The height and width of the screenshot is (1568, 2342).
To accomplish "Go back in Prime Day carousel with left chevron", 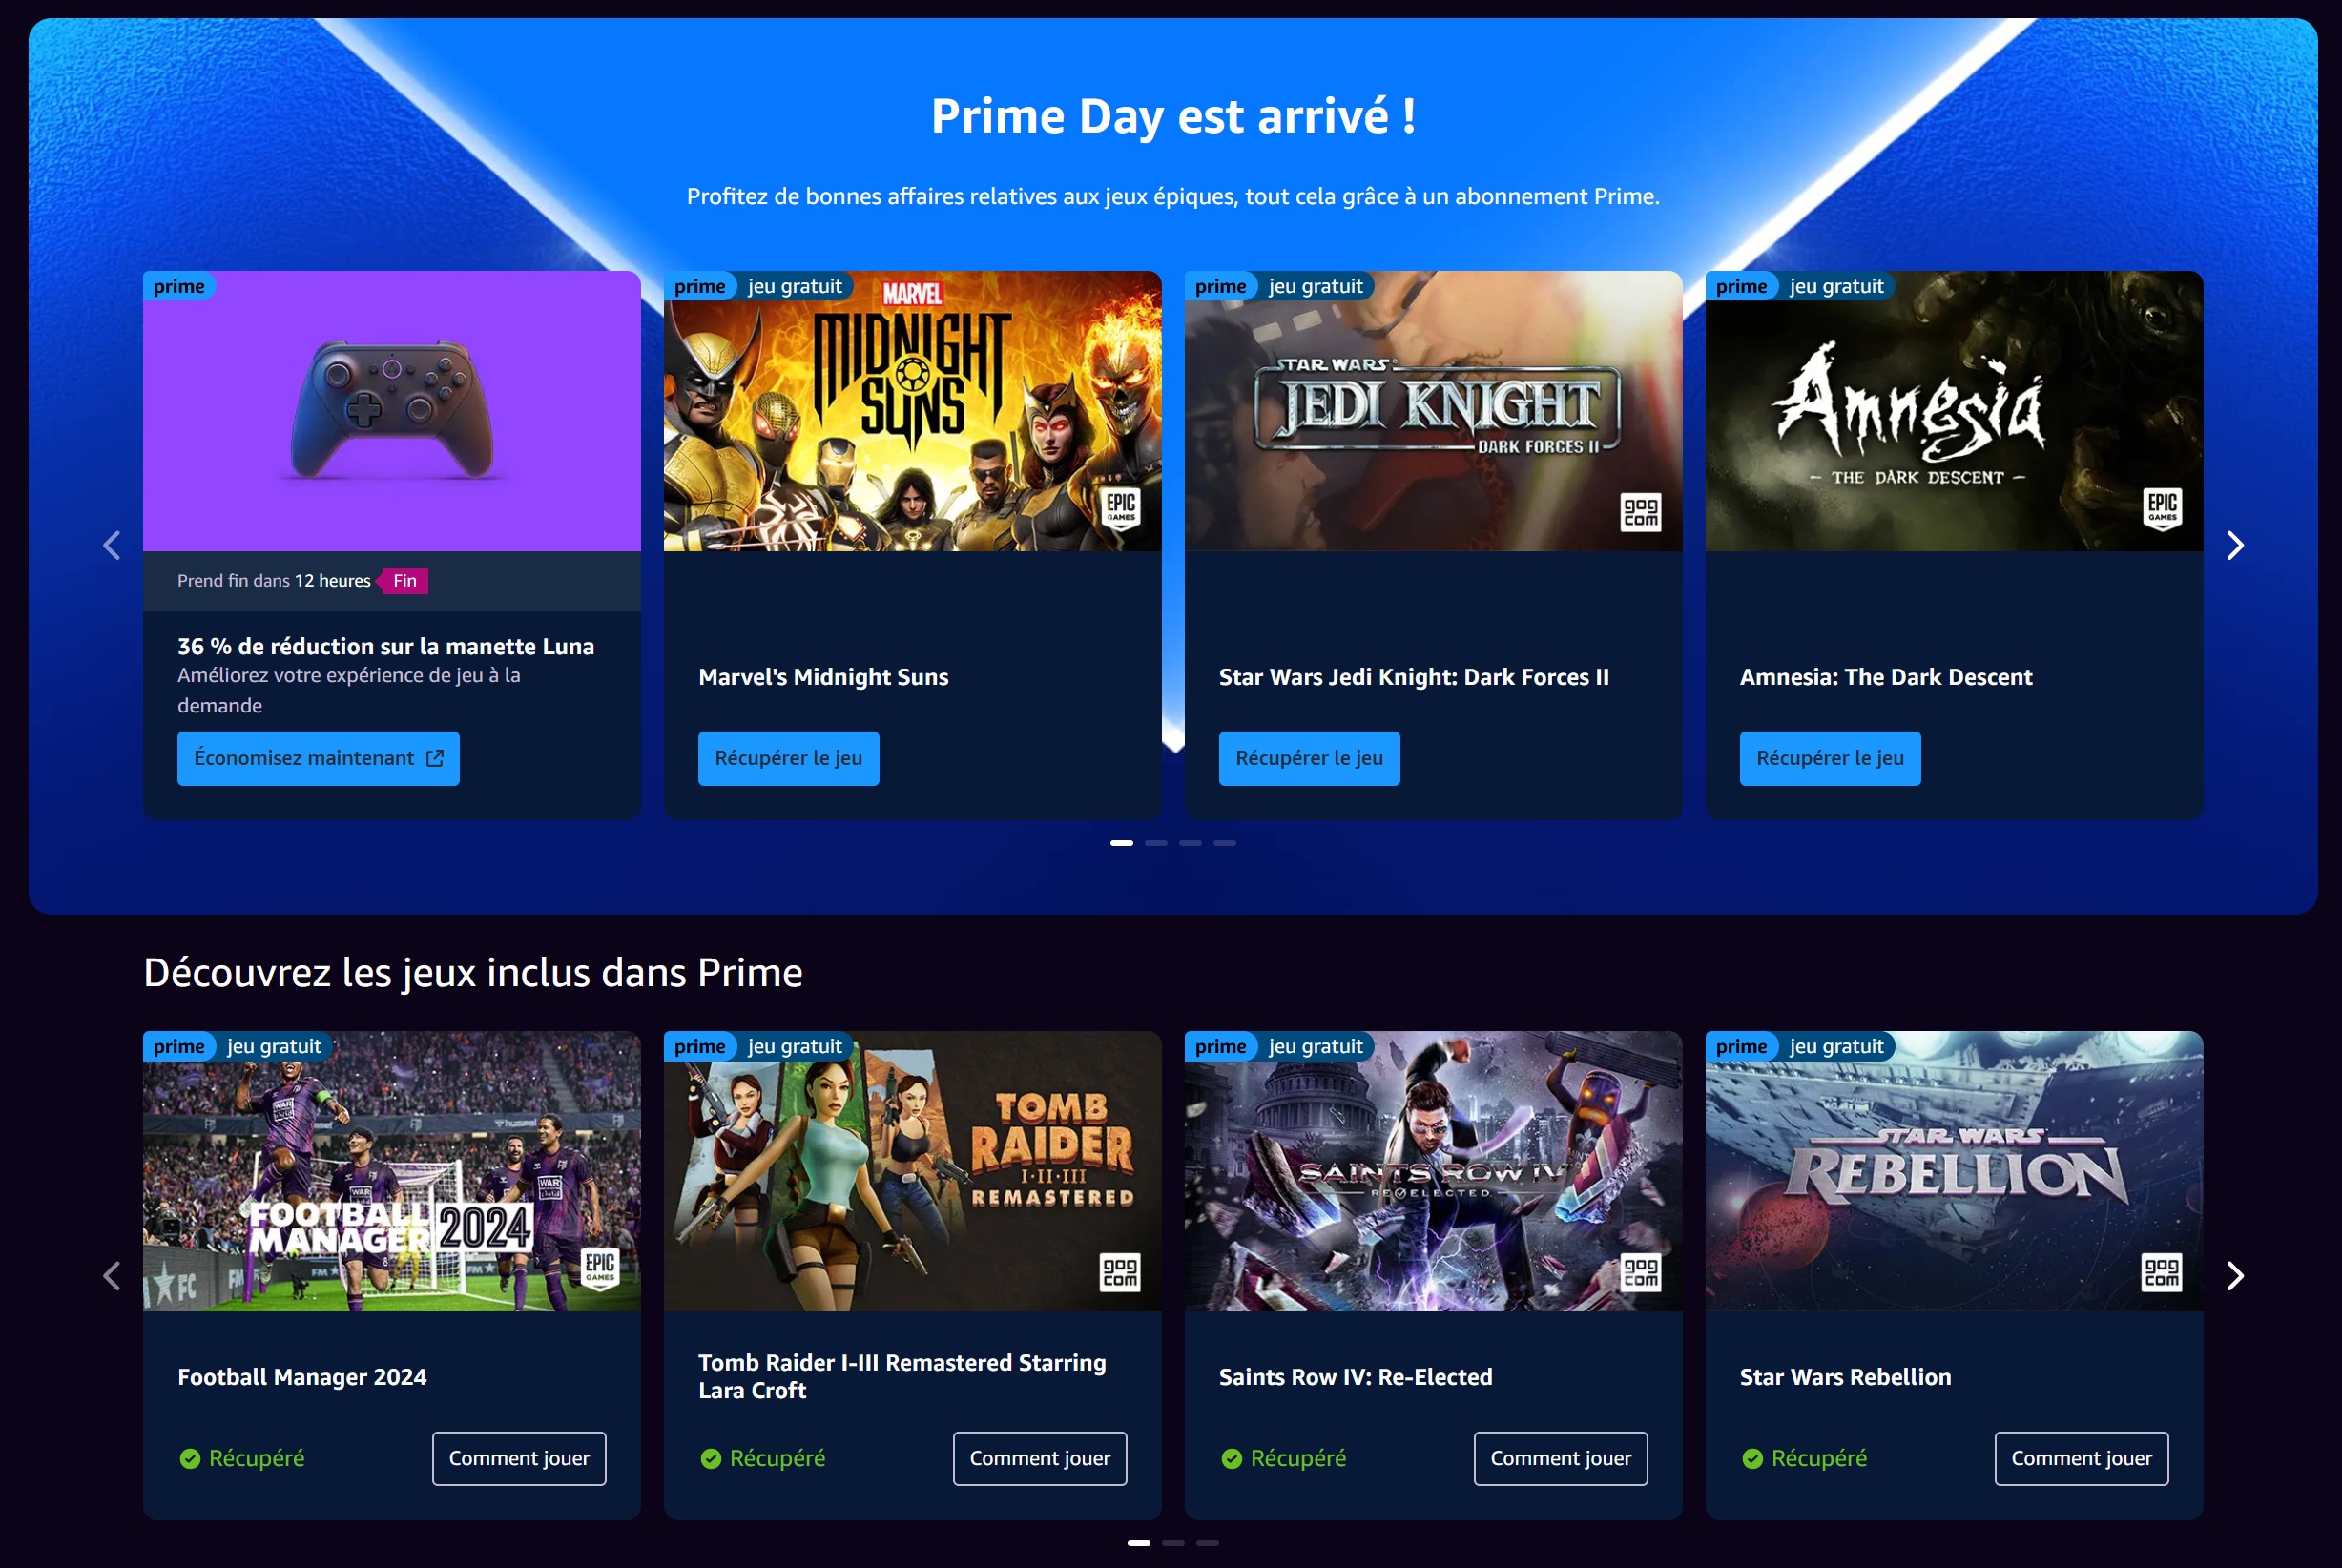I will 112,546.
